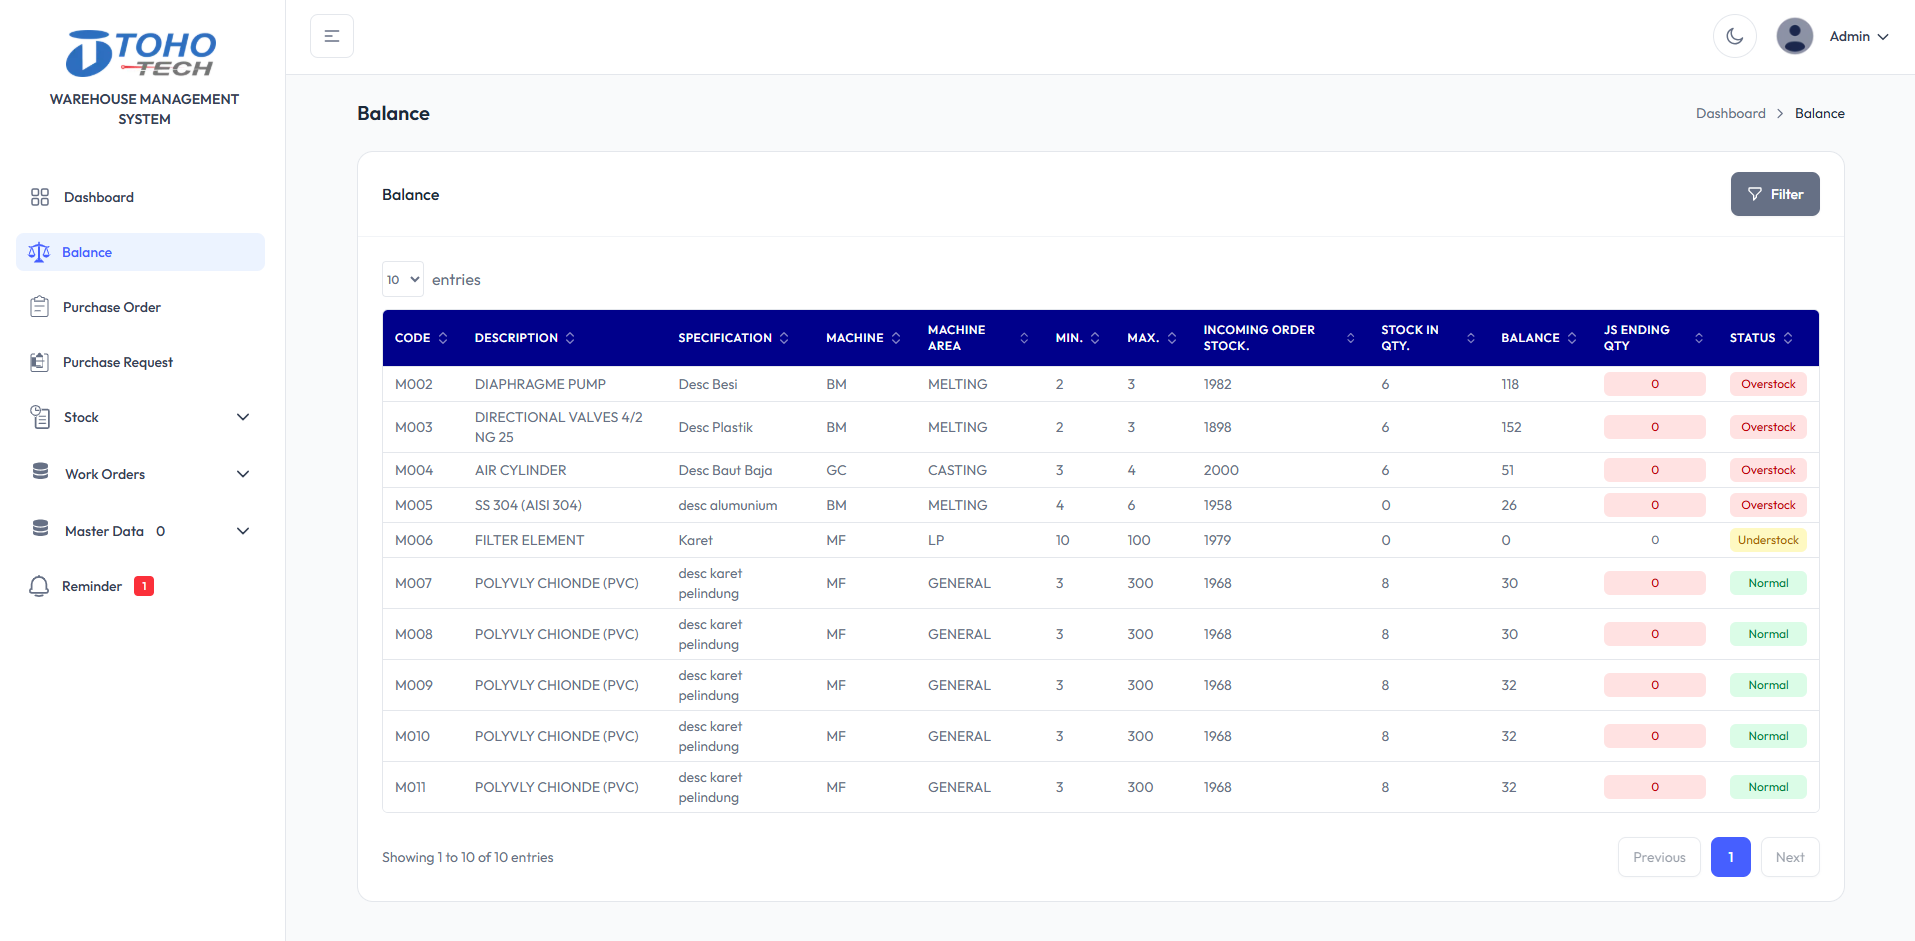Click the Filter button
This screenshot has width=1915, height=941.
[x=1775, y=194]
